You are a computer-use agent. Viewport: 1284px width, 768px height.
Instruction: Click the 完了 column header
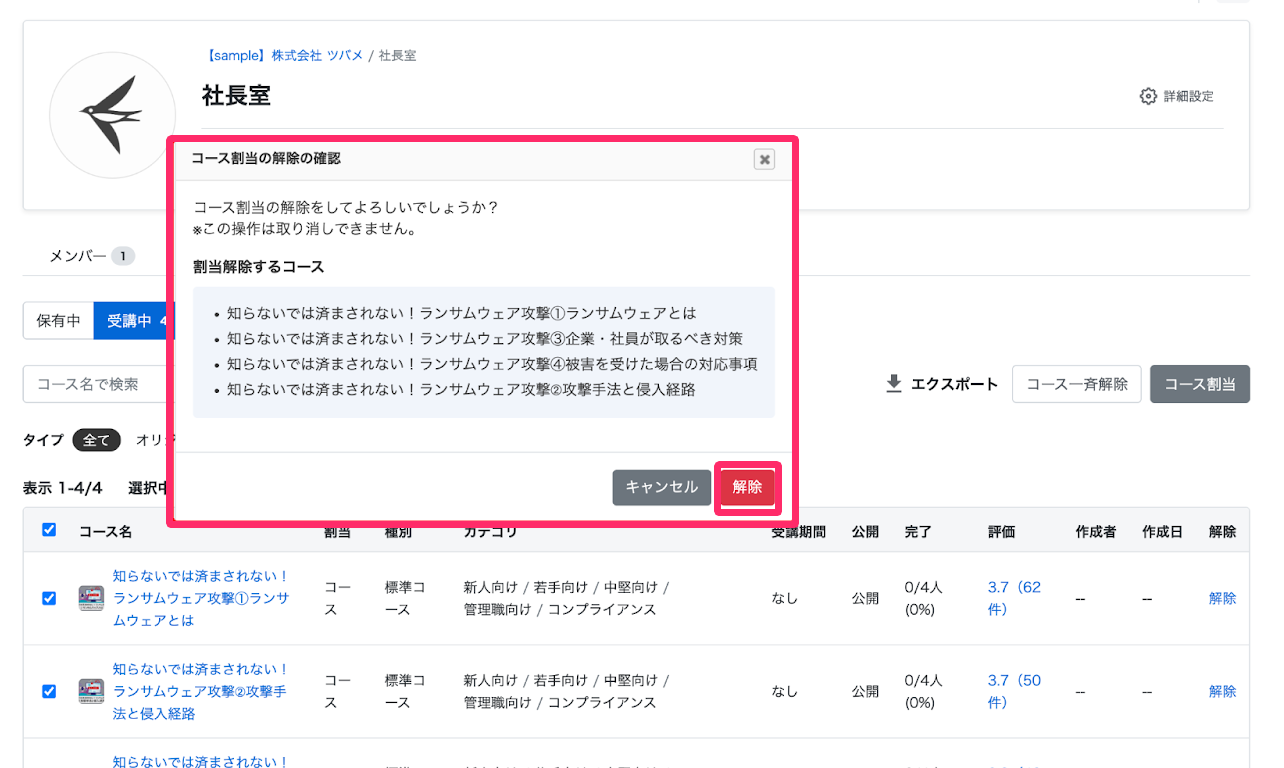917,532
